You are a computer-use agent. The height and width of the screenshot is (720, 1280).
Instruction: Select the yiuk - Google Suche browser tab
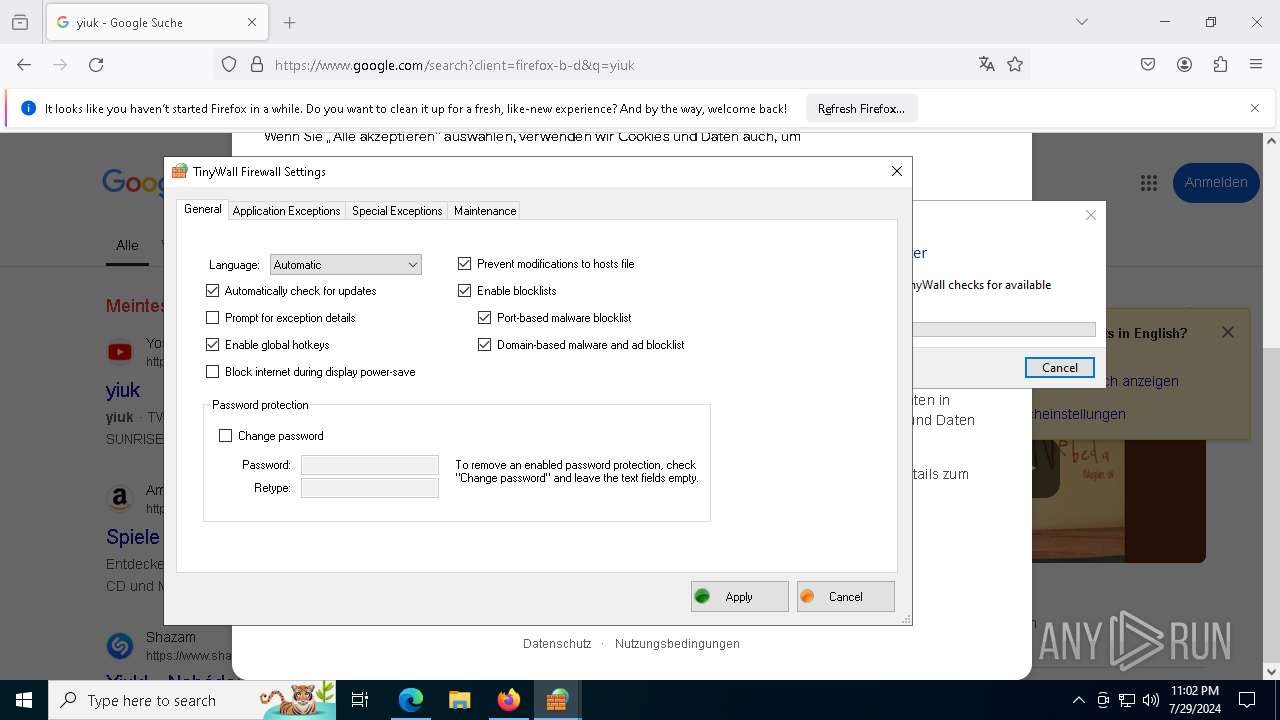pos(155,22)
